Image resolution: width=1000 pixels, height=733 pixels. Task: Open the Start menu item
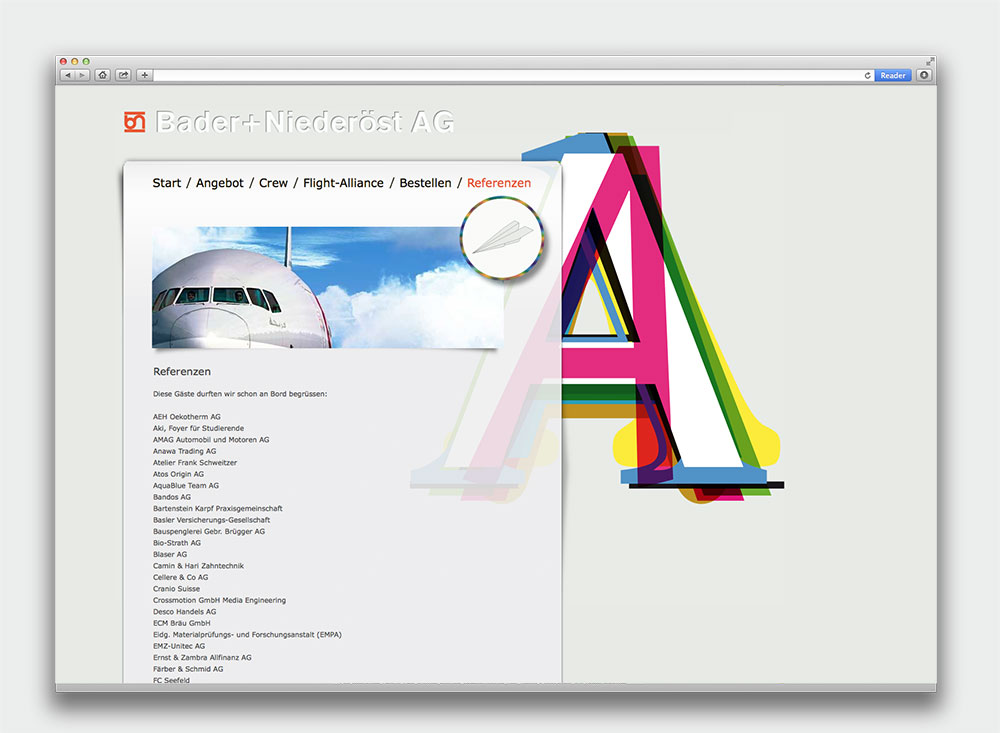[166, 183]
